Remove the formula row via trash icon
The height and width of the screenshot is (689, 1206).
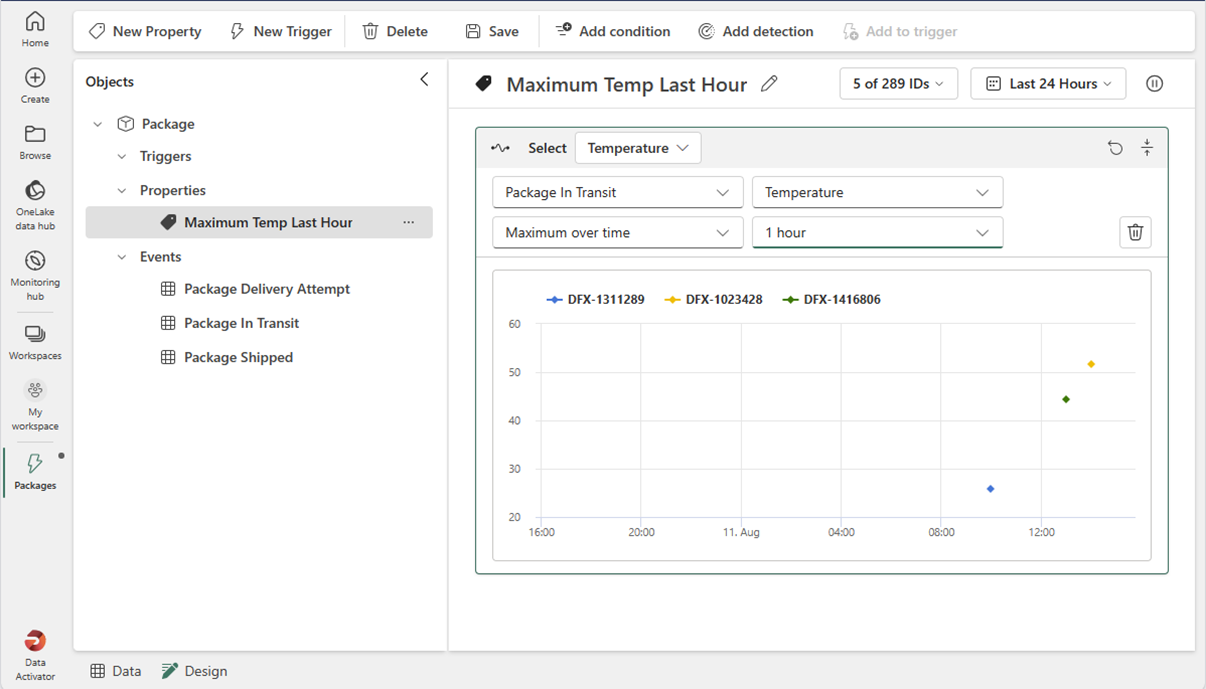tap(1135, 232)
